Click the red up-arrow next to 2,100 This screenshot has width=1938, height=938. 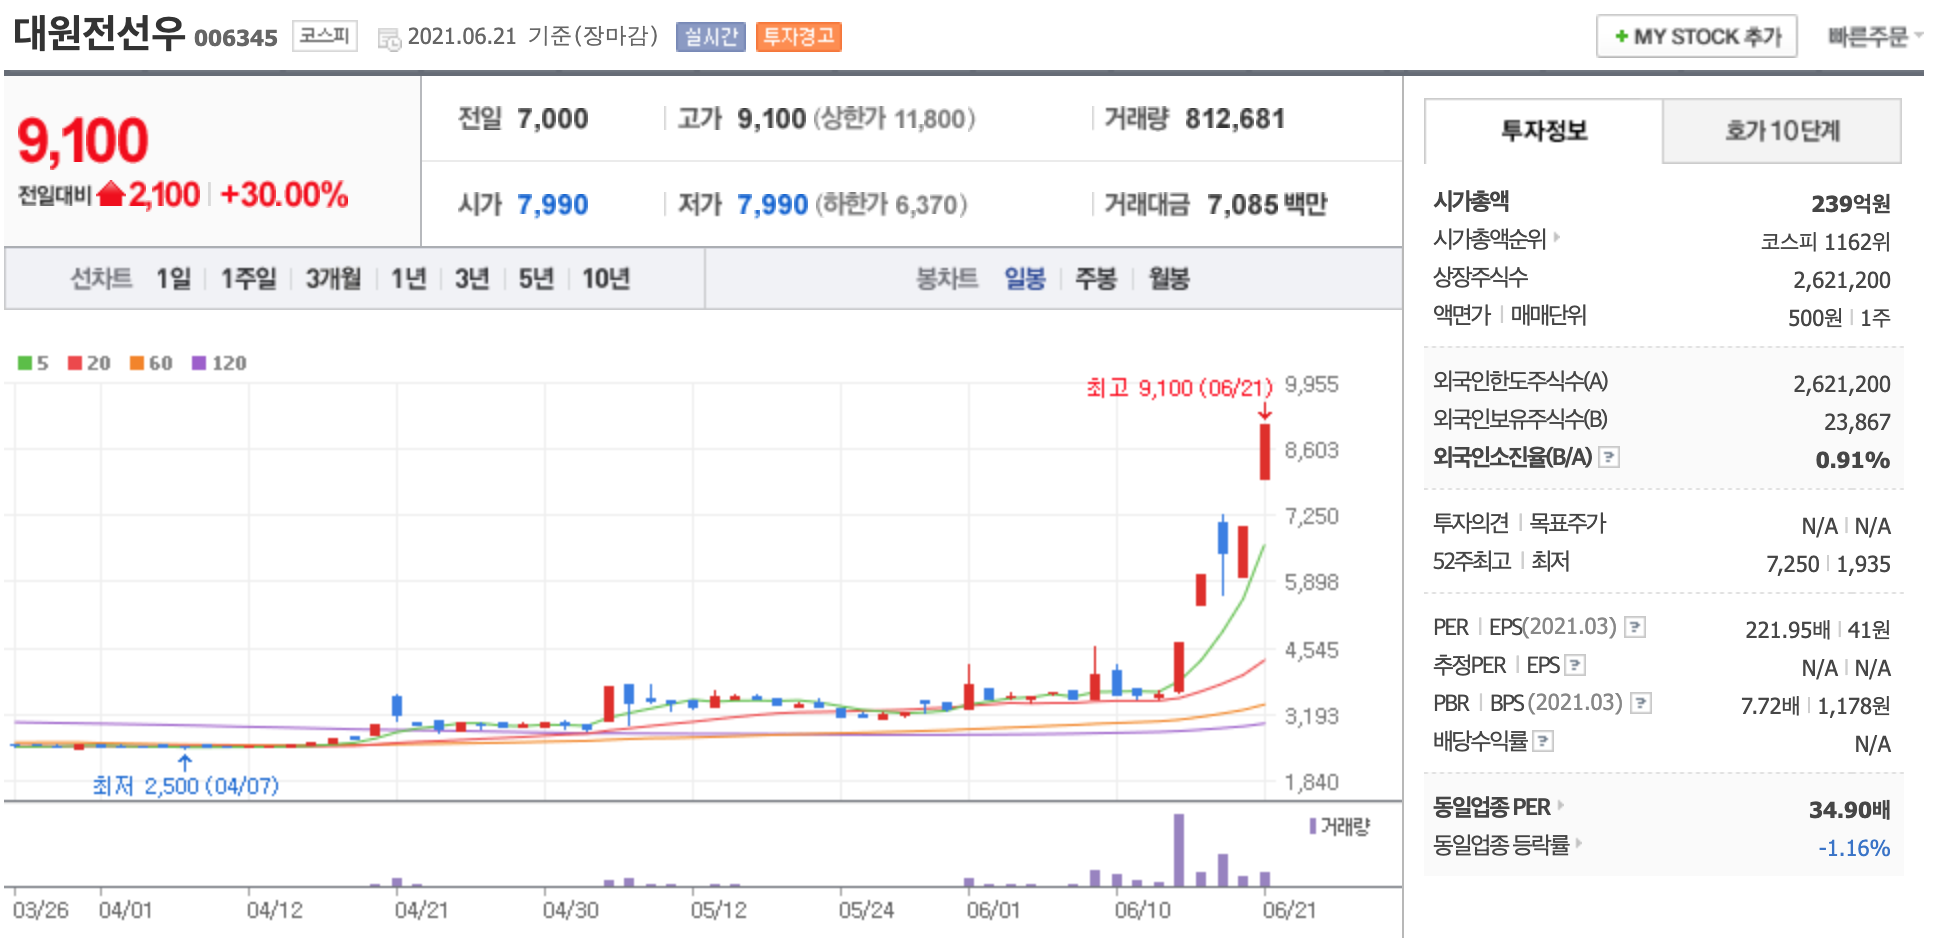tap(111, 193)
